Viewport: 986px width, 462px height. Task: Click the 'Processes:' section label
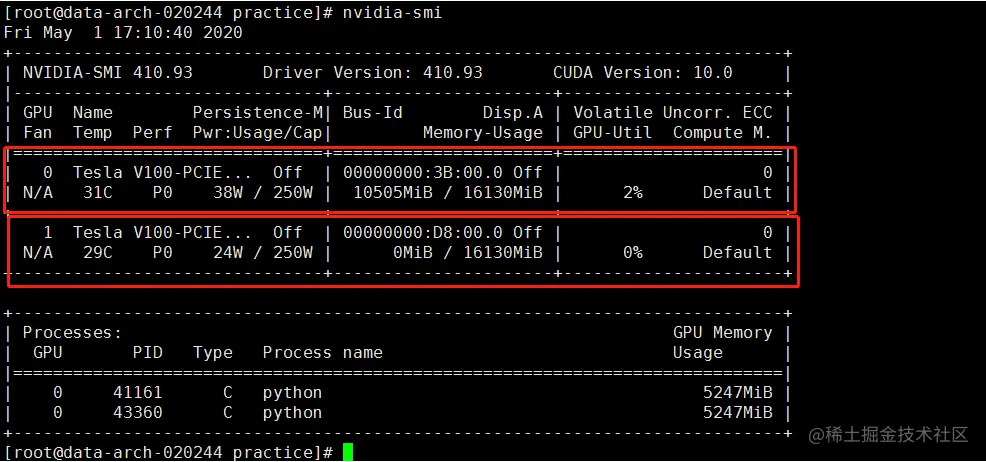click(72, 333)
